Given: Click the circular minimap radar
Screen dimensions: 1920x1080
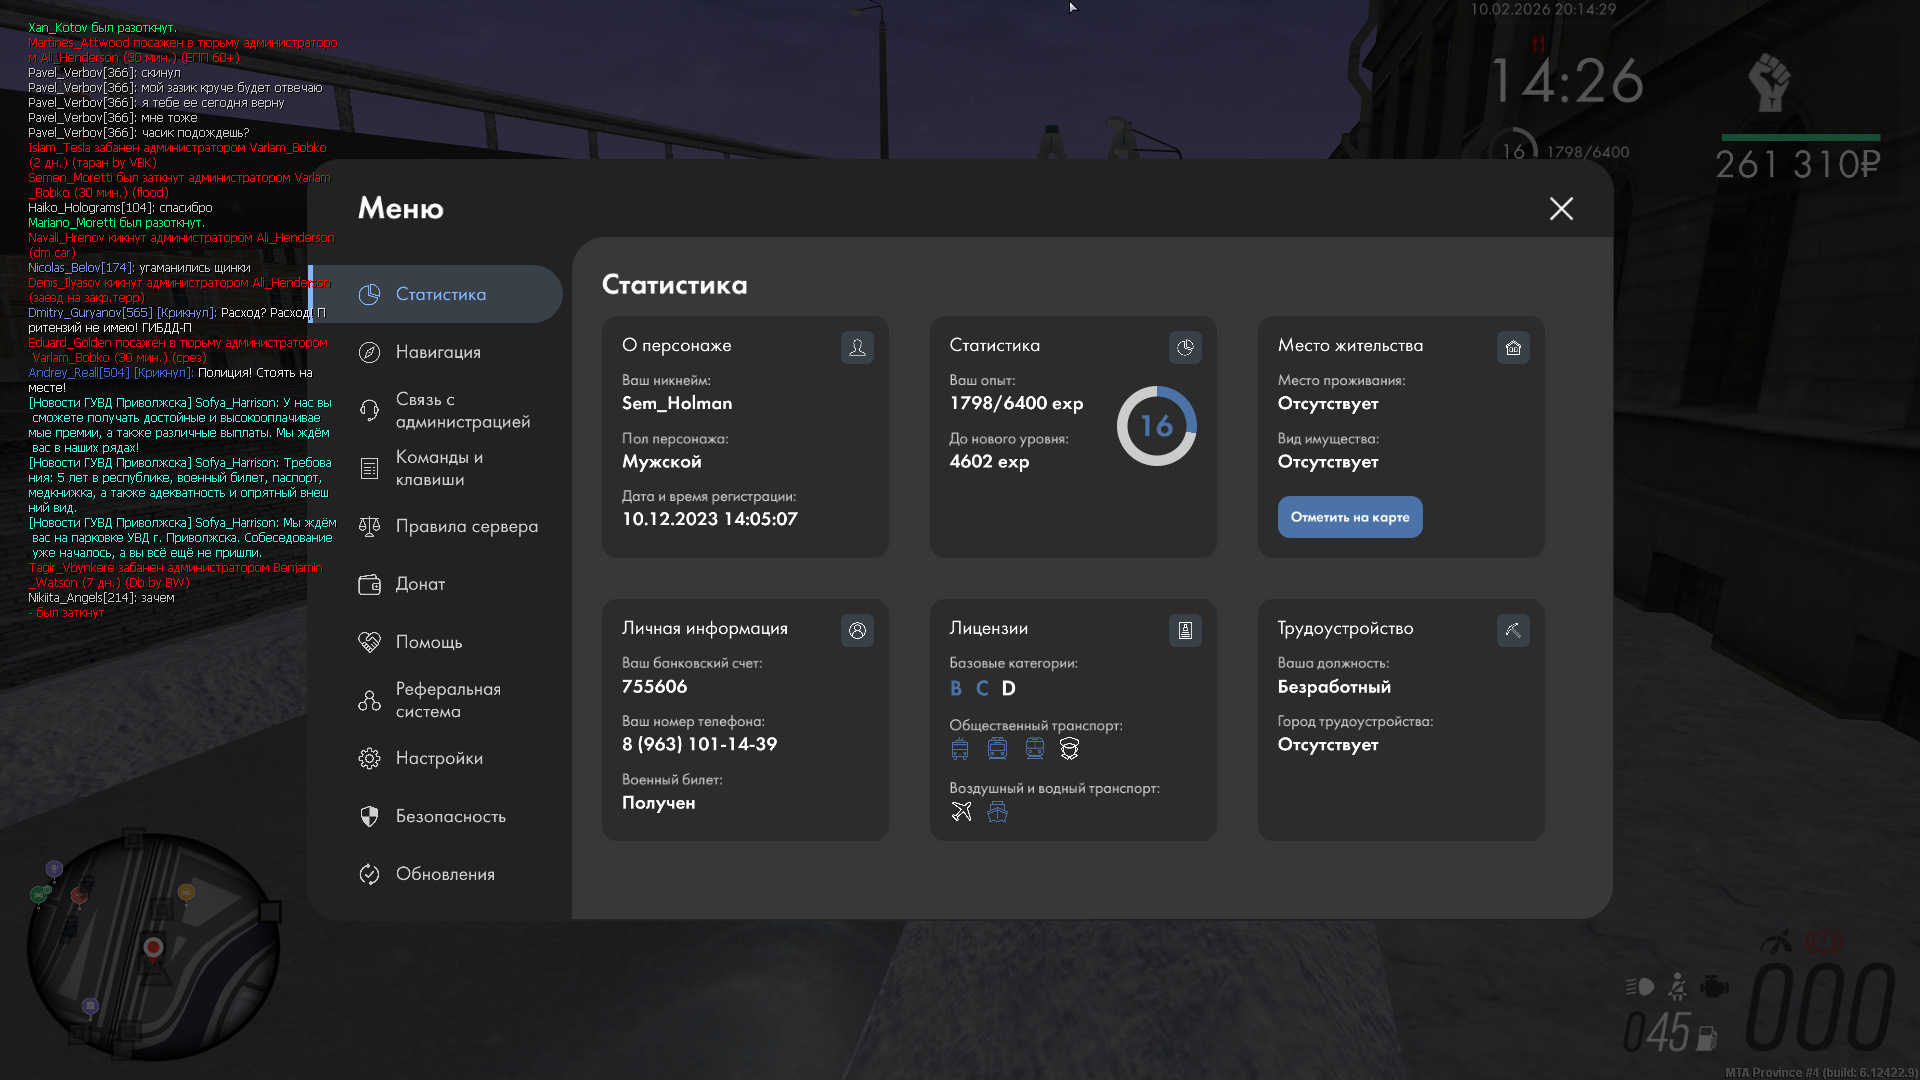Looking at the screenshot, I should click(x=152, y=946).
